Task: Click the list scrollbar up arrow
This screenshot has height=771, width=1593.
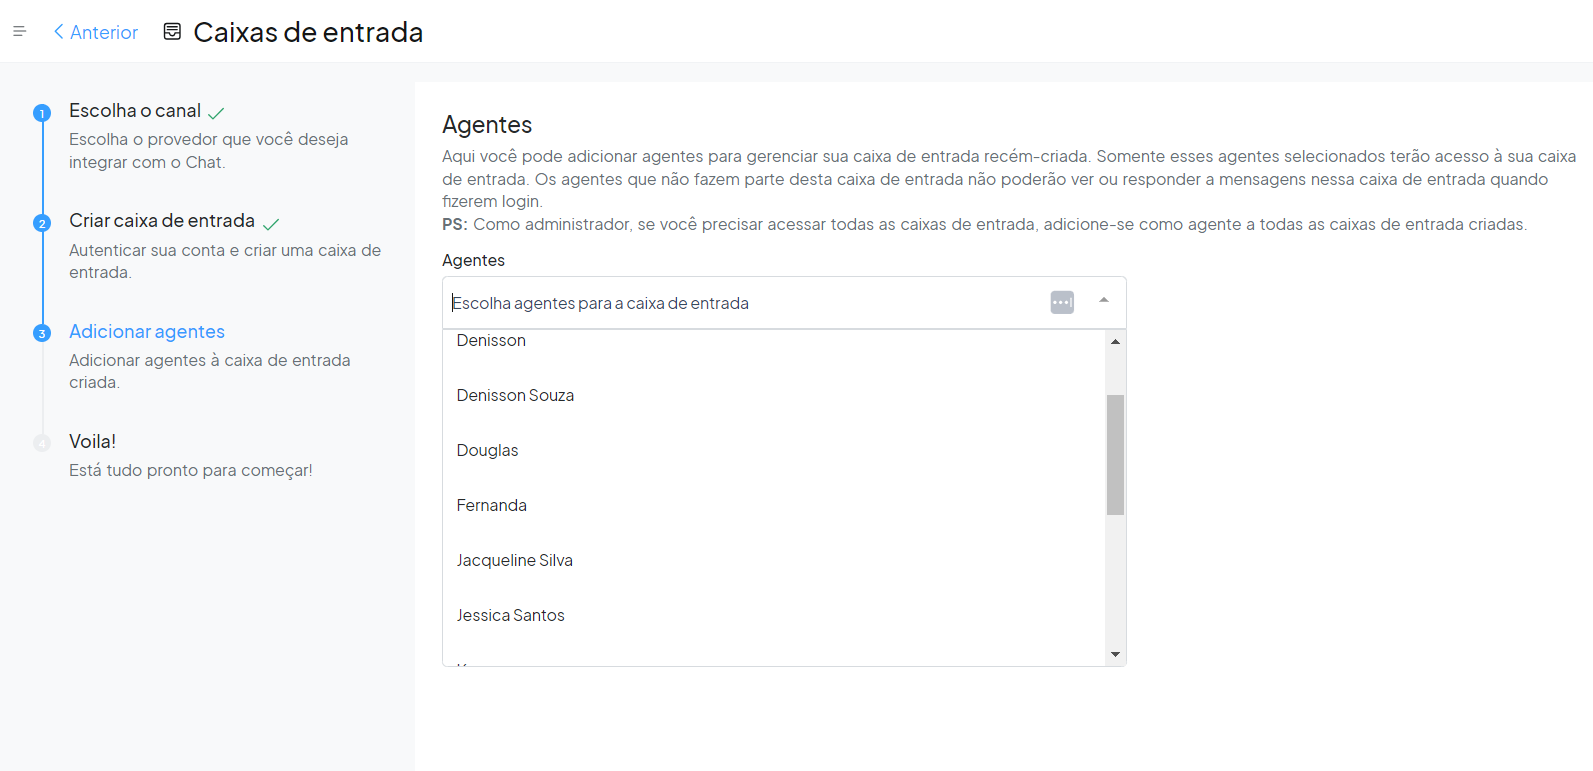Action: click(1115, 342)
